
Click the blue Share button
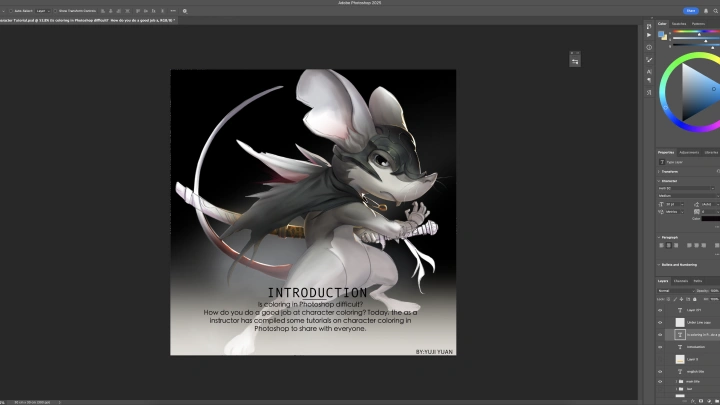click(x=691, y=11)
